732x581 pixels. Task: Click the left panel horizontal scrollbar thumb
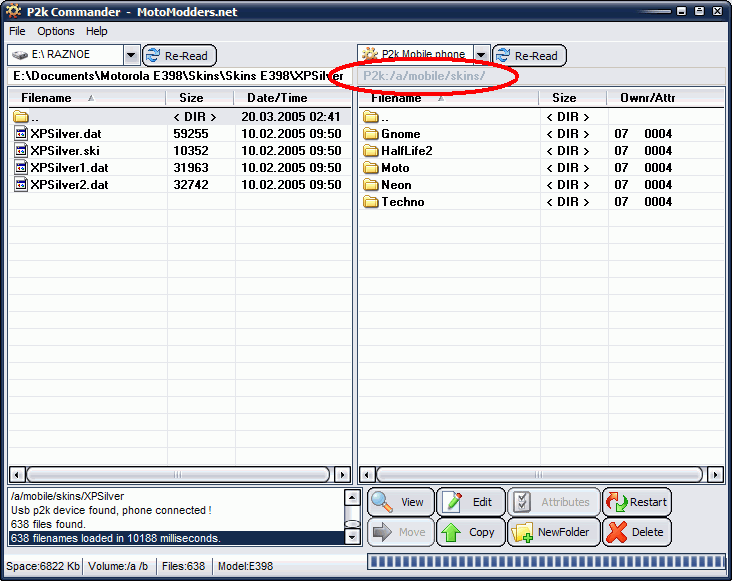click(x=178, y=475)
